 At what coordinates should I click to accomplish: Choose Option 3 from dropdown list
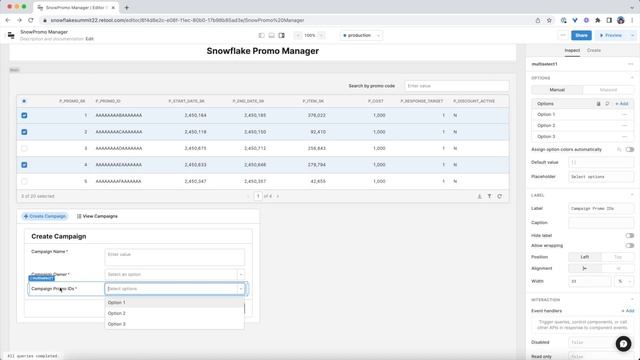[x=175, y=324]
